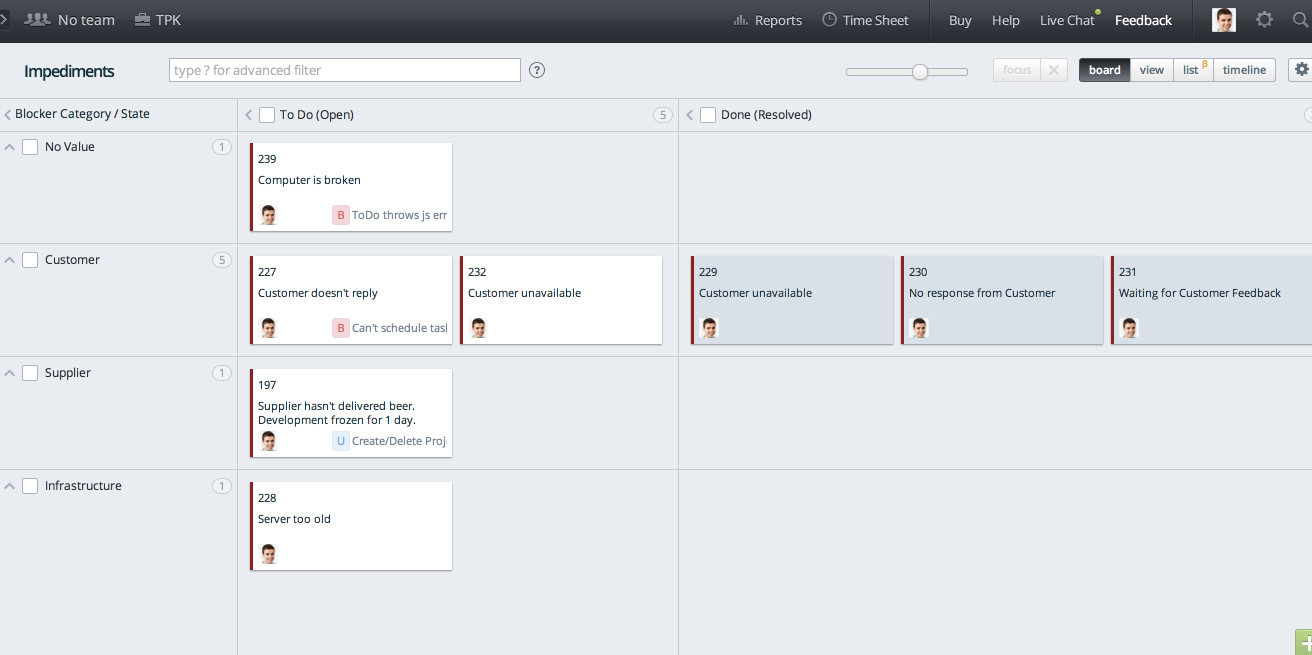Check the To Do (Open) column checkbox
This screenshot has width=1312, height=655.
pos(267,115)
